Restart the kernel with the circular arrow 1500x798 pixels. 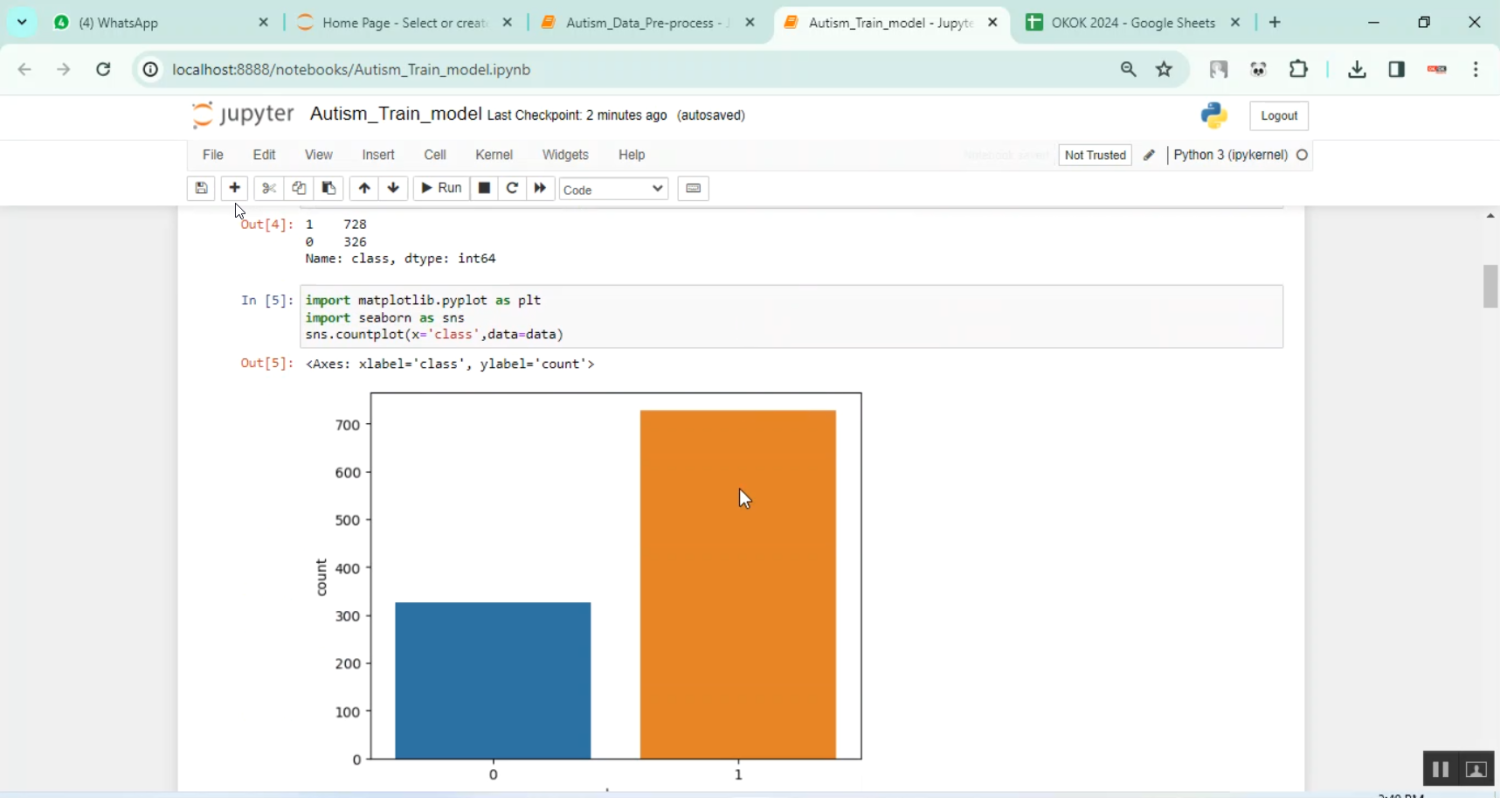point(512,188)
